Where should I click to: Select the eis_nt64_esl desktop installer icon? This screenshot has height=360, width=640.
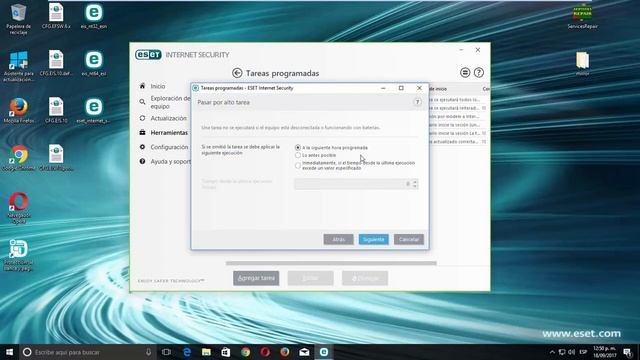coord(94,63)
